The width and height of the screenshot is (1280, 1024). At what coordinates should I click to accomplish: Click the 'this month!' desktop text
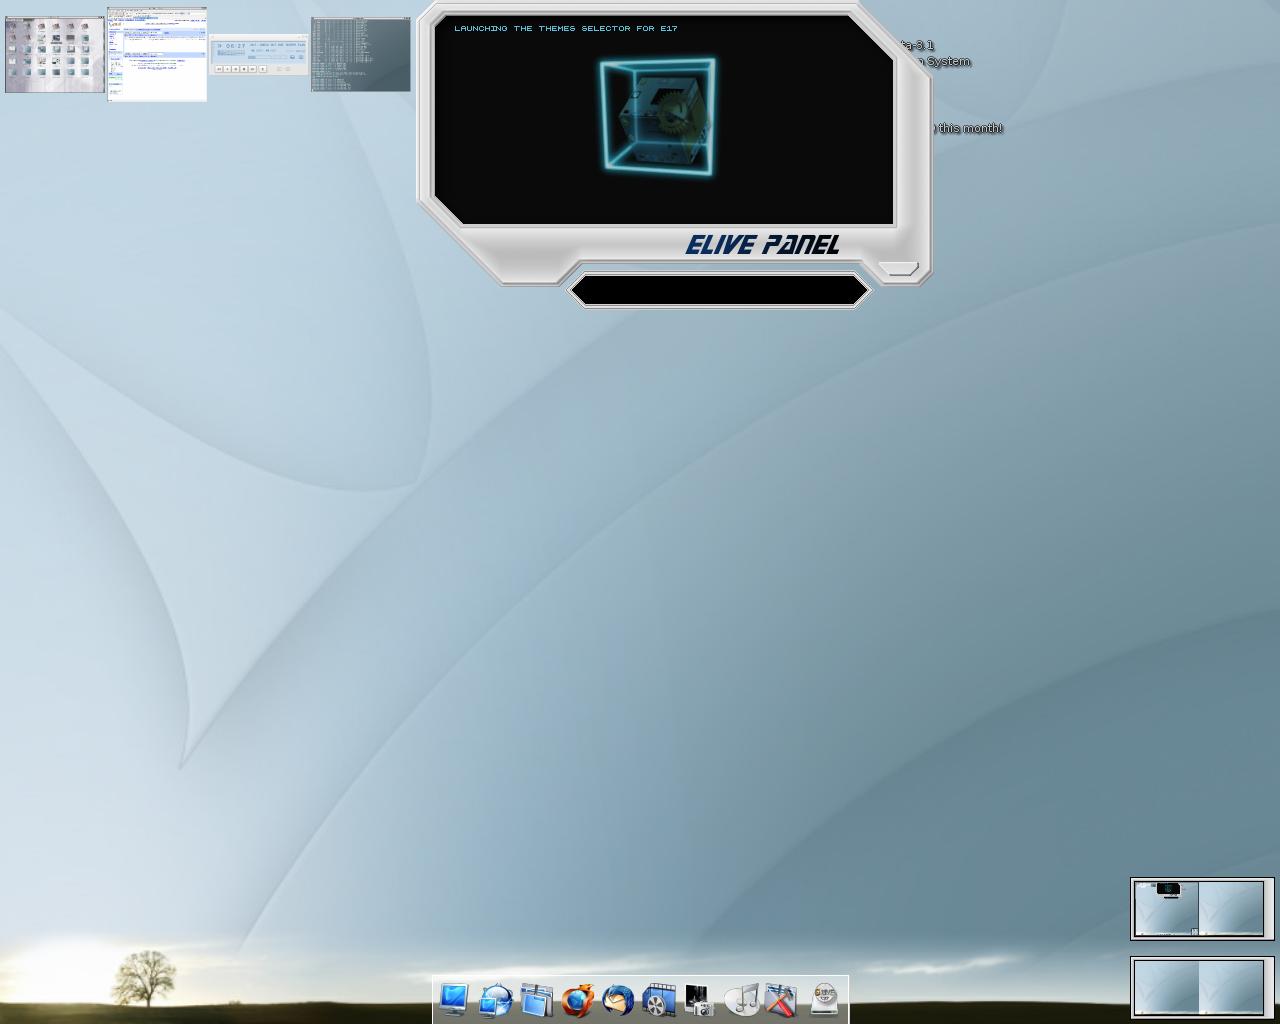[x=970, y=128]
